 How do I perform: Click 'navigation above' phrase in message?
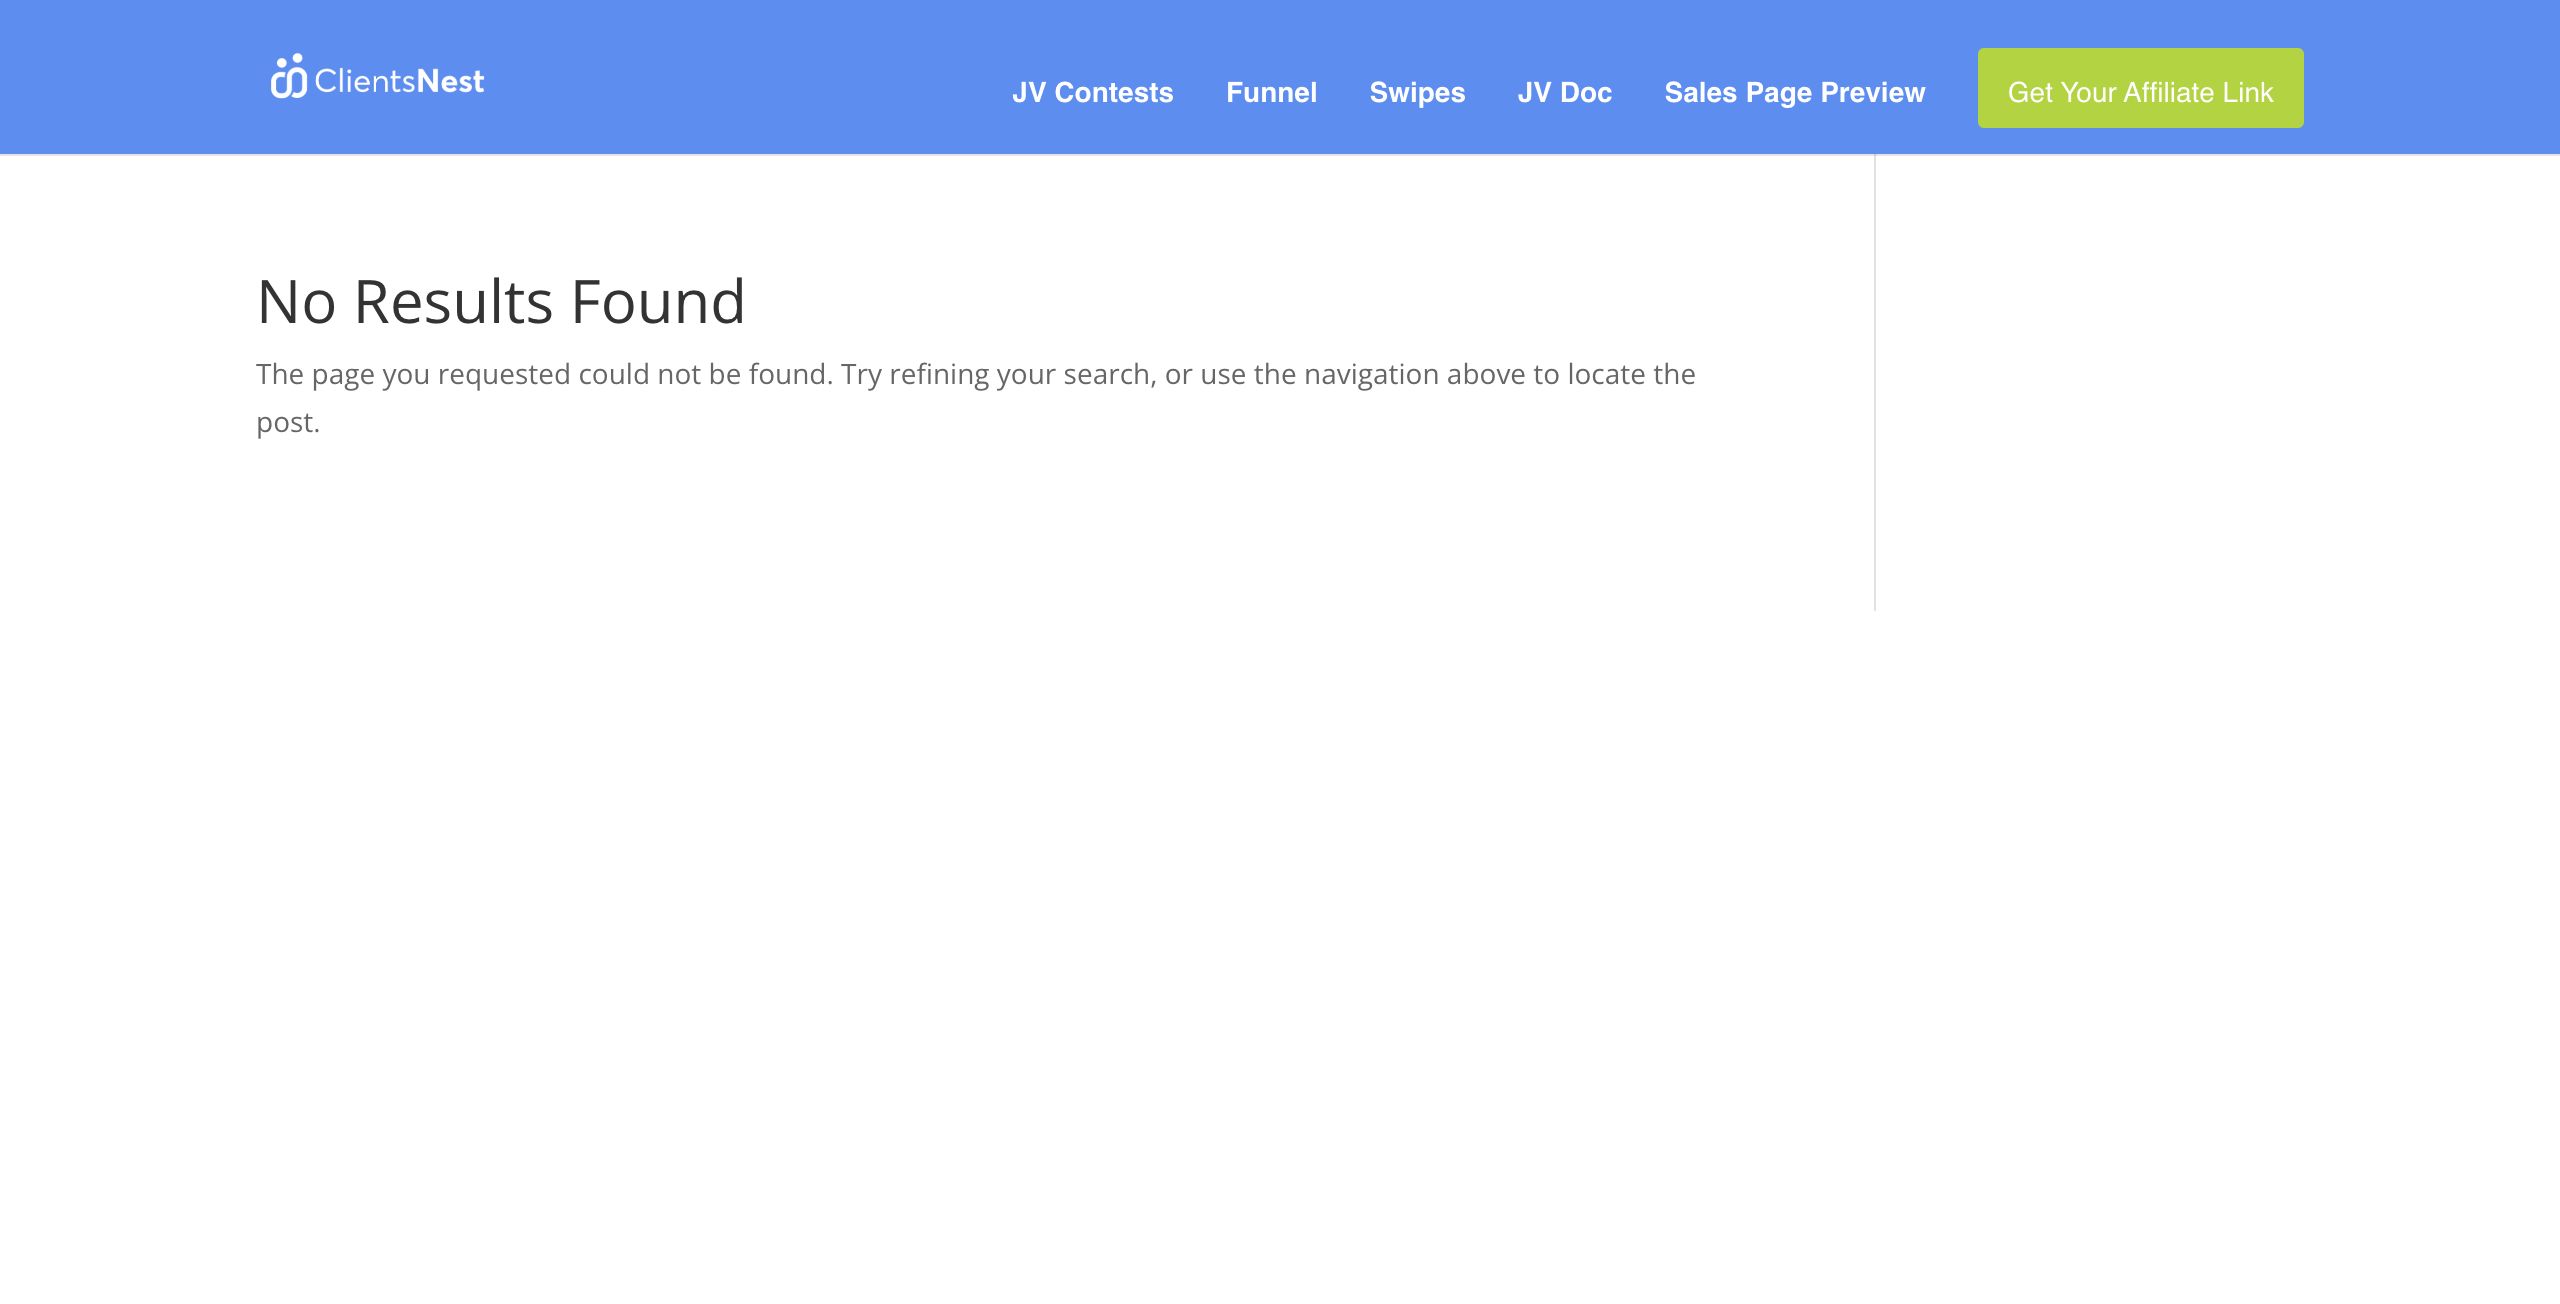click(1414, 374)
